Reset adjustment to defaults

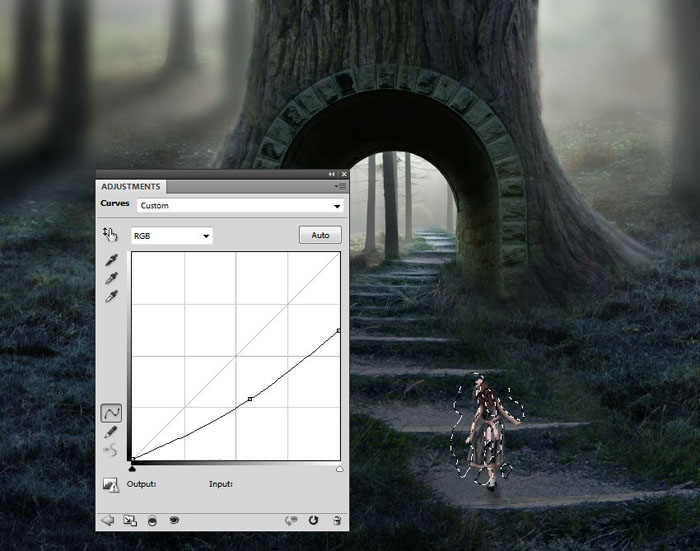coord(313,520)
